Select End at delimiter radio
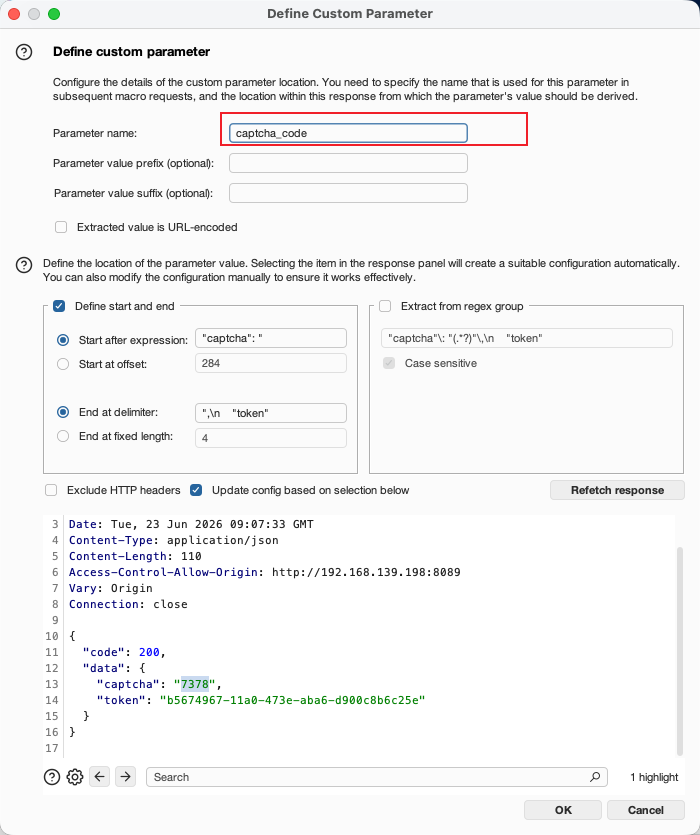This screenshot has width=700, height=835. (x=63, y=412)
